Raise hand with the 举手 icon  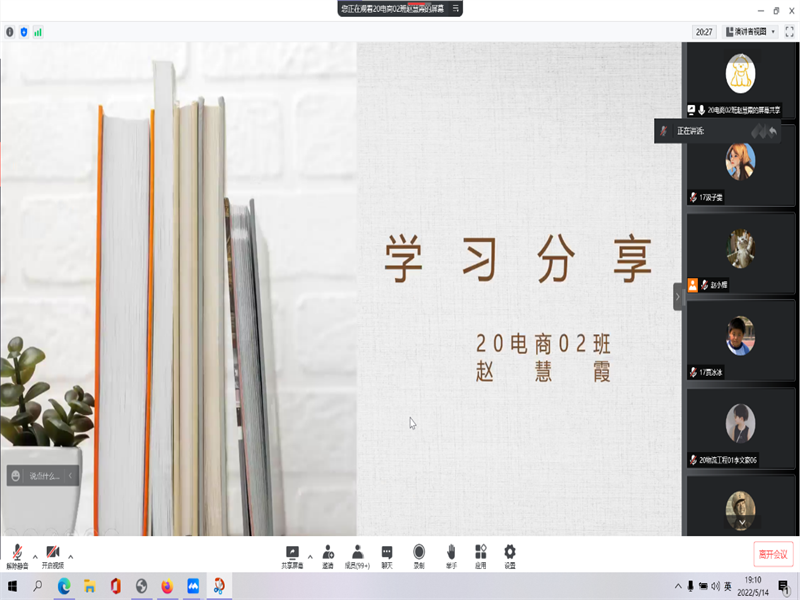point(451,555)
